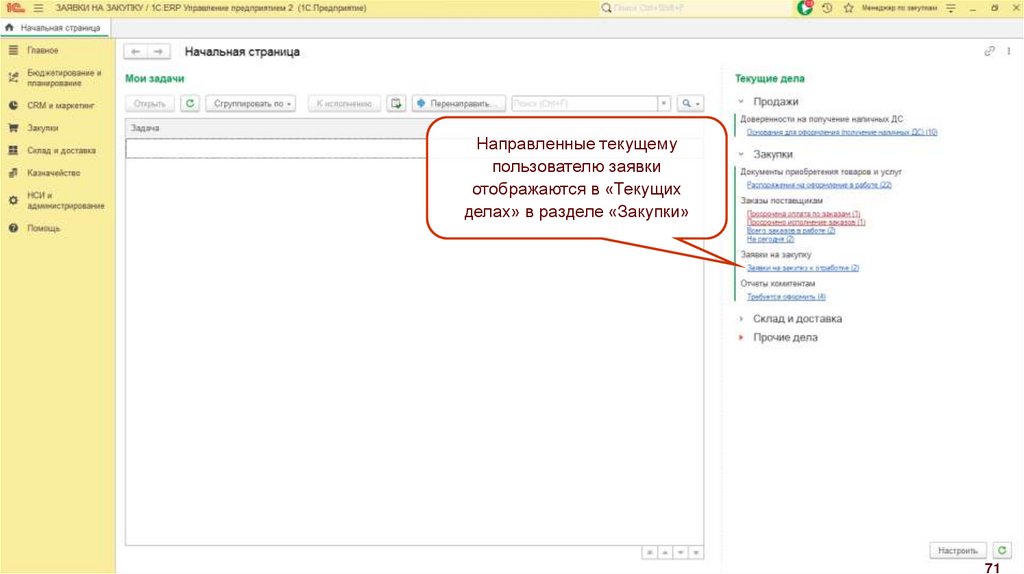Image resolution: width=1024 pixels, height=574 pixels.
Task: Open the На сегодня link
Action: point(771,239)
